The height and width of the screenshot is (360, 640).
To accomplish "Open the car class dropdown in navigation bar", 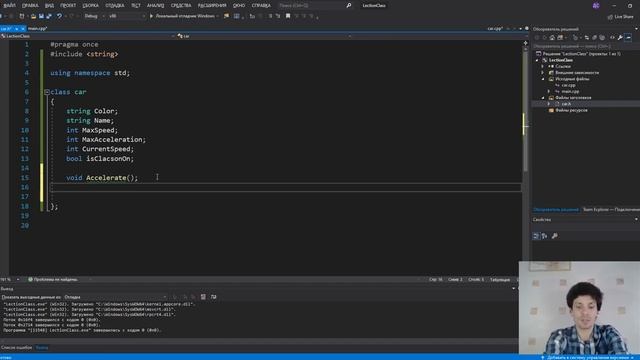I will [264, 36].
